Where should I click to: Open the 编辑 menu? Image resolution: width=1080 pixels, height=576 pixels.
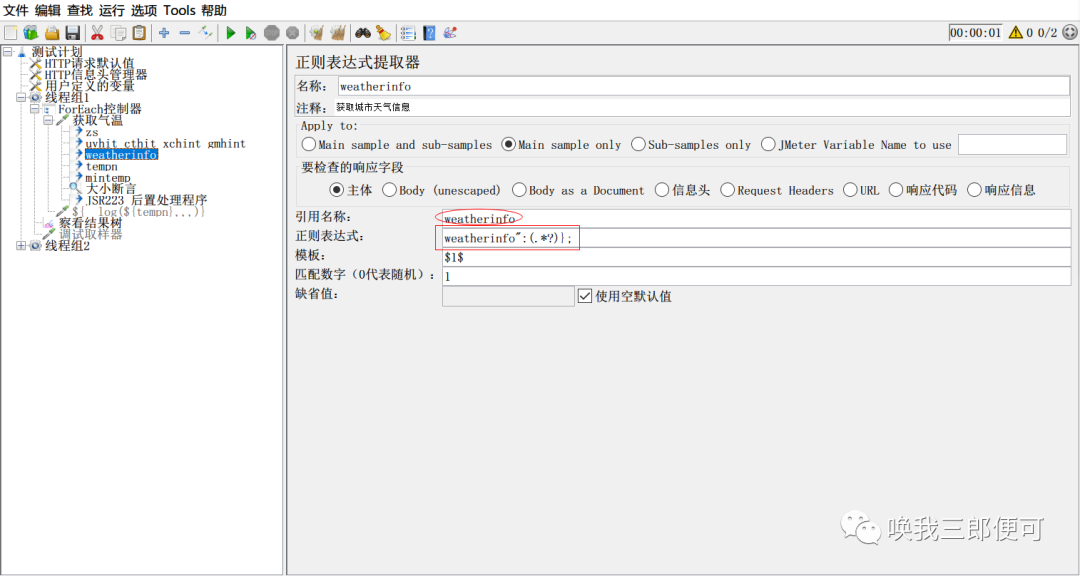pos(48,10)
